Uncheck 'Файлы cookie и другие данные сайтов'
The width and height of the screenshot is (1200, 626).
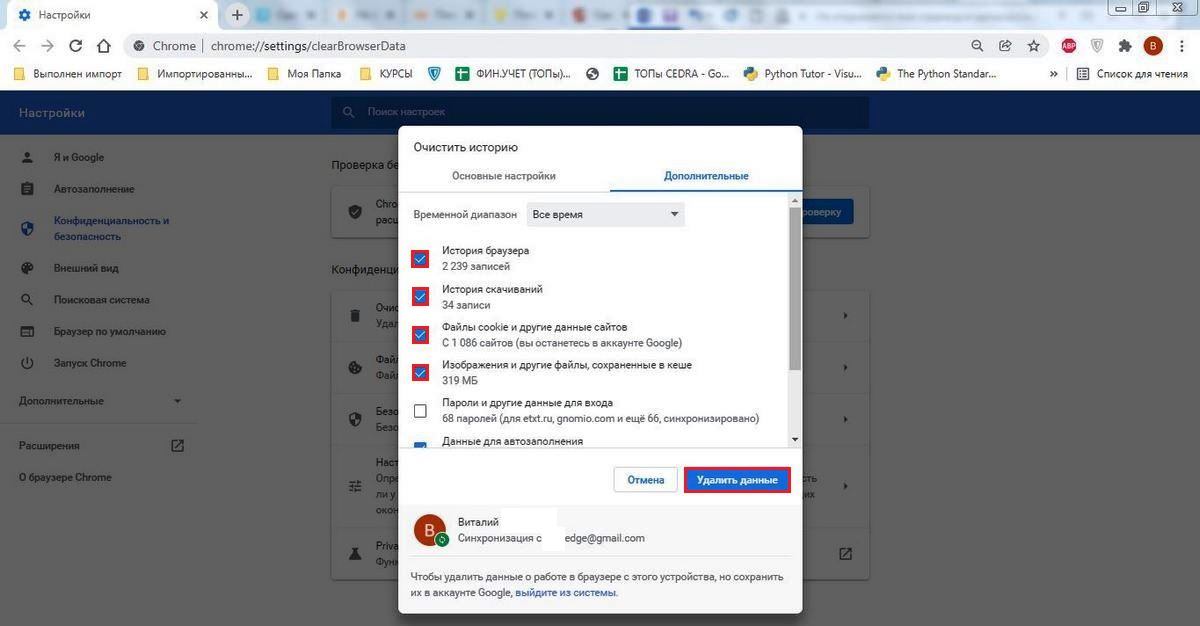pos(420,335)
